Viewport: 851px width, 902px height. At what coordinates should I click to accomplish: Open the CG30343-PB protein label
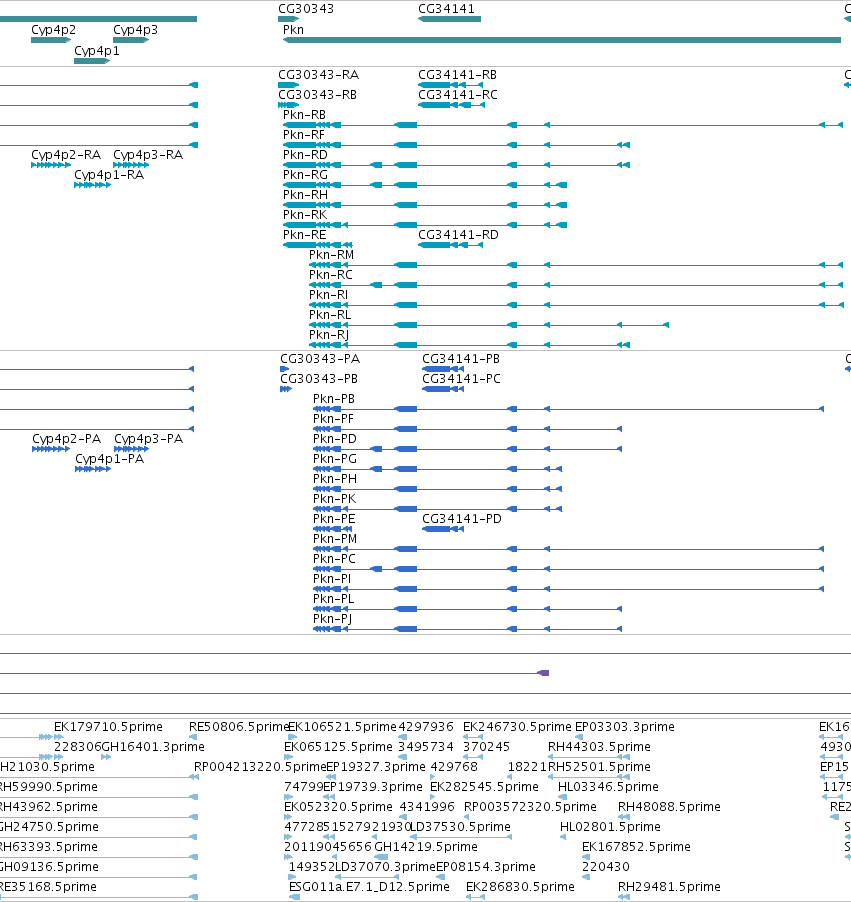pyautogui.click(x=319, y=379)
